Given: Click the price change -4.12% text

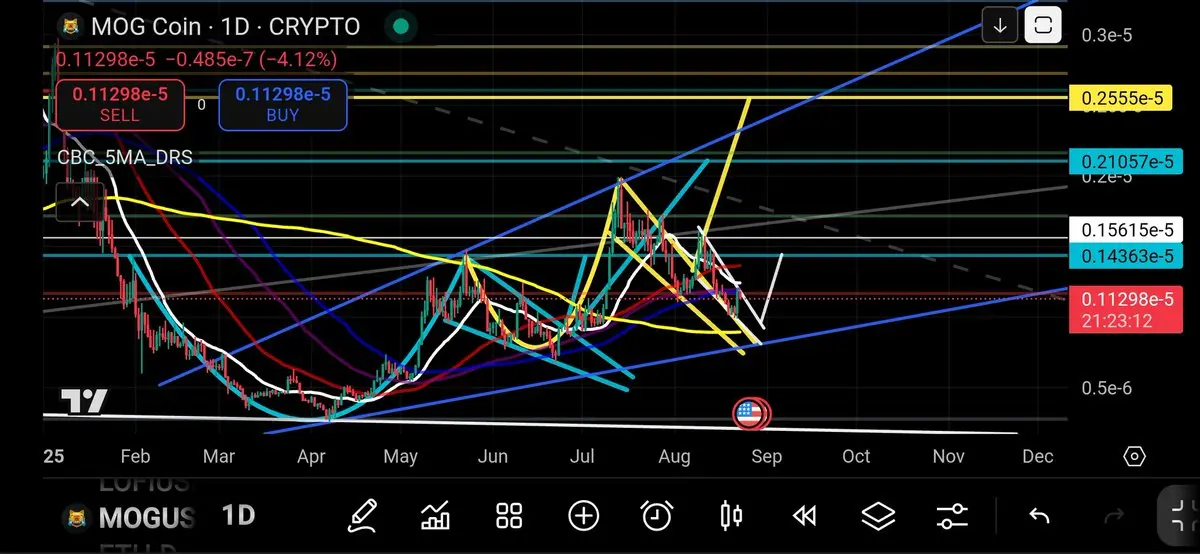Looking at the screenshot, I should coord(298,59).
